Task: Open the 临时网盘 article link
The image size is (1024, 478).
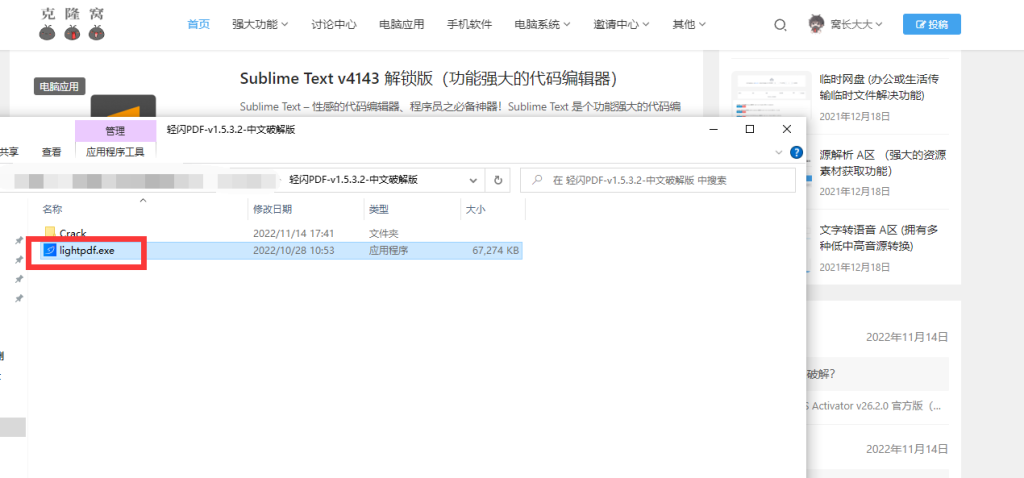Action: [879, 88]
